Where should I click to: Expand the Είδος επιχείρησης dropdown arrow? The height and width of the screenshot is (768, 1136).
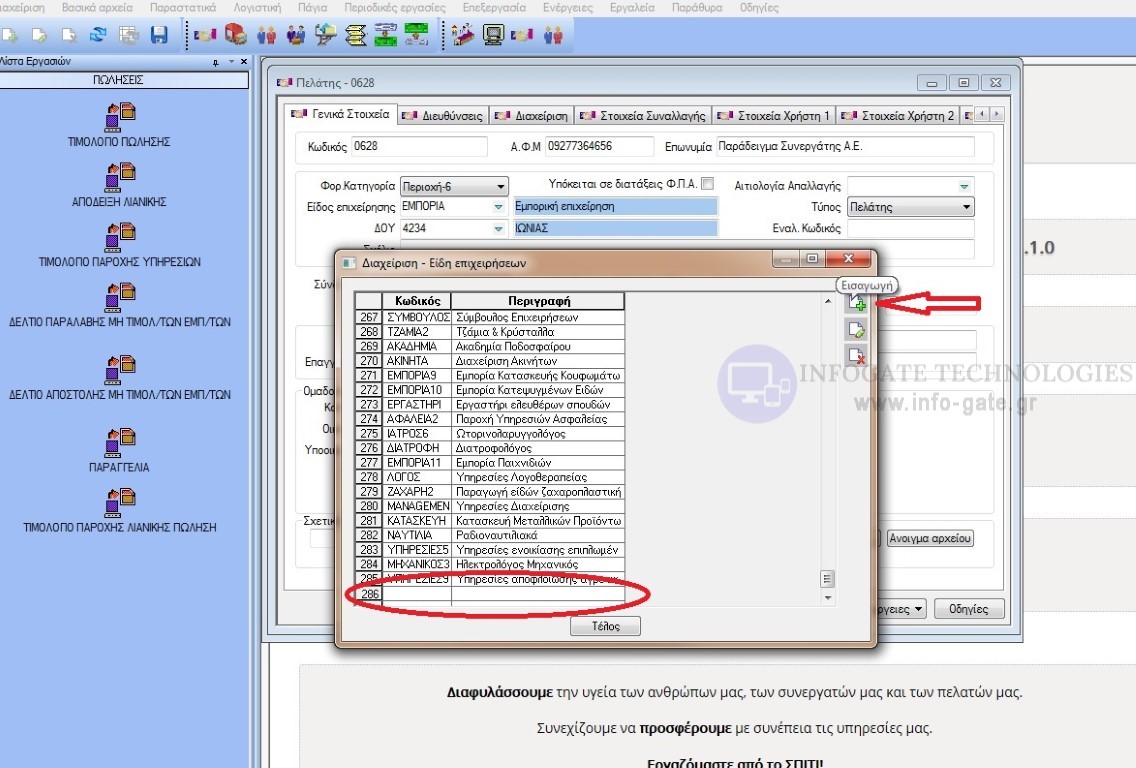pos(498,207)
